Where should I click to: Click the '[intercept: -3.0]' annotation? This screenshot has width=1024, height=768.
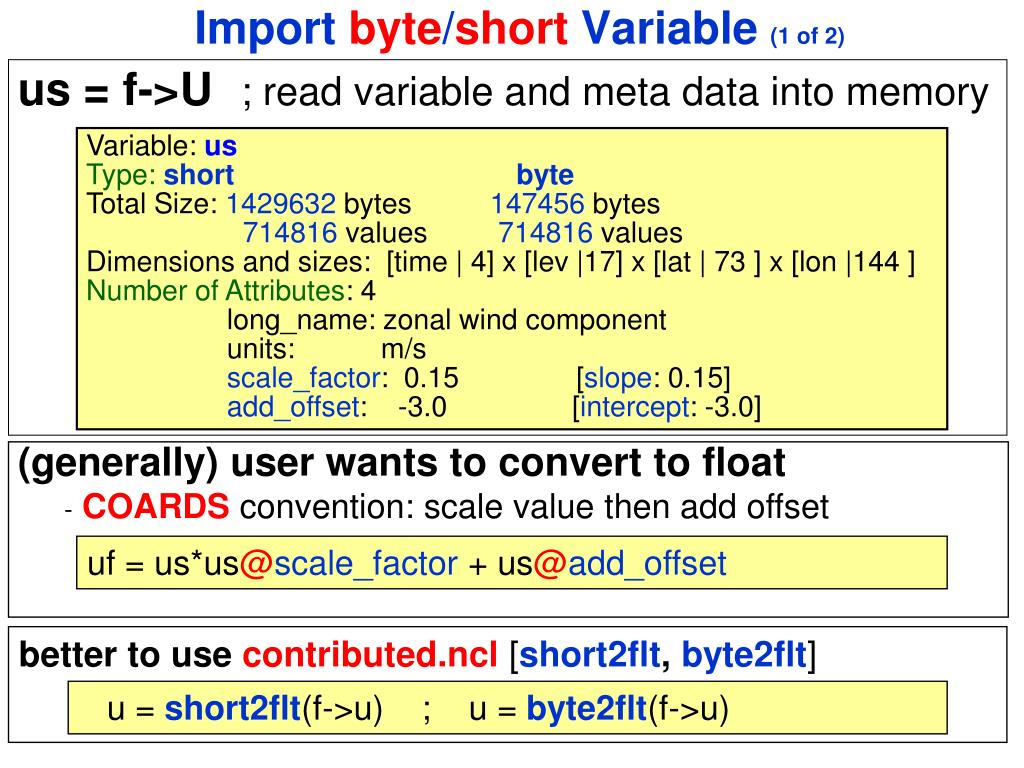pyautogui.click(x=667, y=408)
